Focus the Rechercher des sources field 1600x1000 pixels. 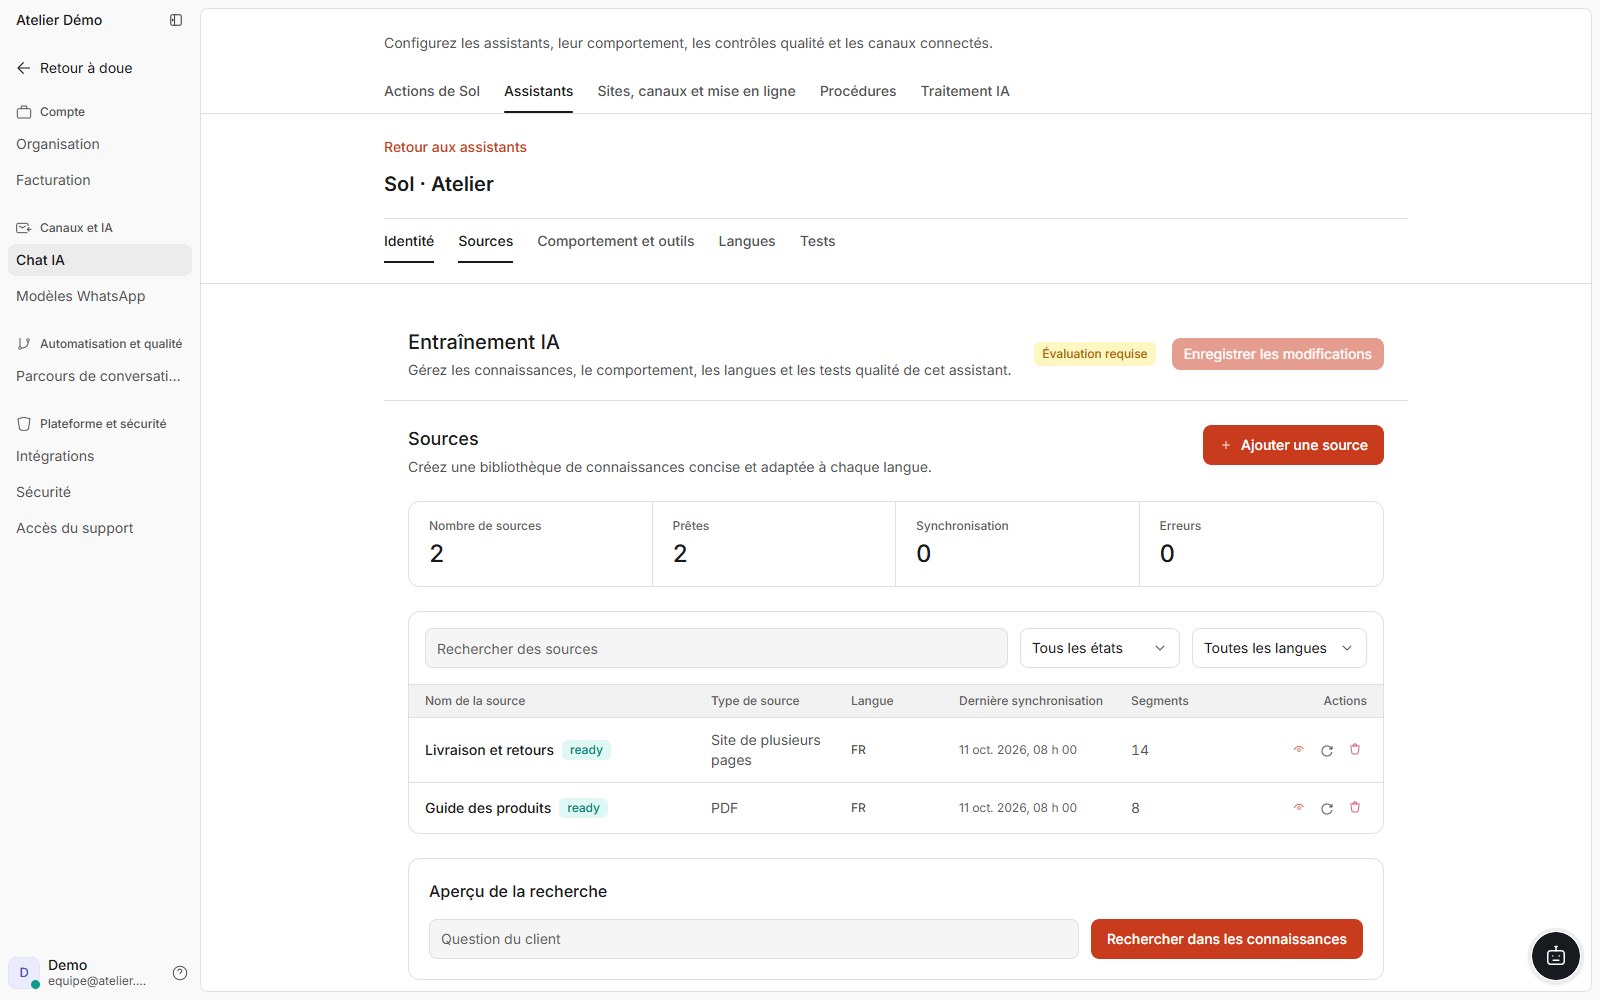[x=716, y=648]
